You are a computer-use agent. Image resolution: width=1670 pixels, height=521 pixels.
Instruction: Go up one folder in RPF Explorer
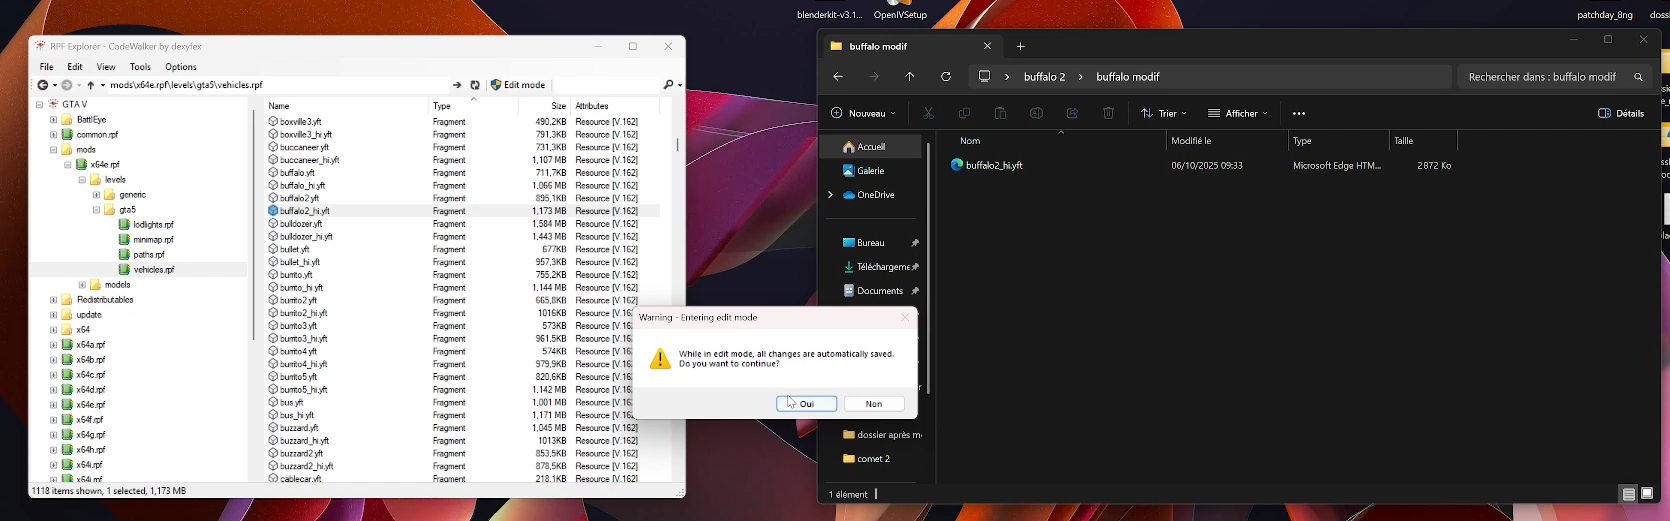91,85
